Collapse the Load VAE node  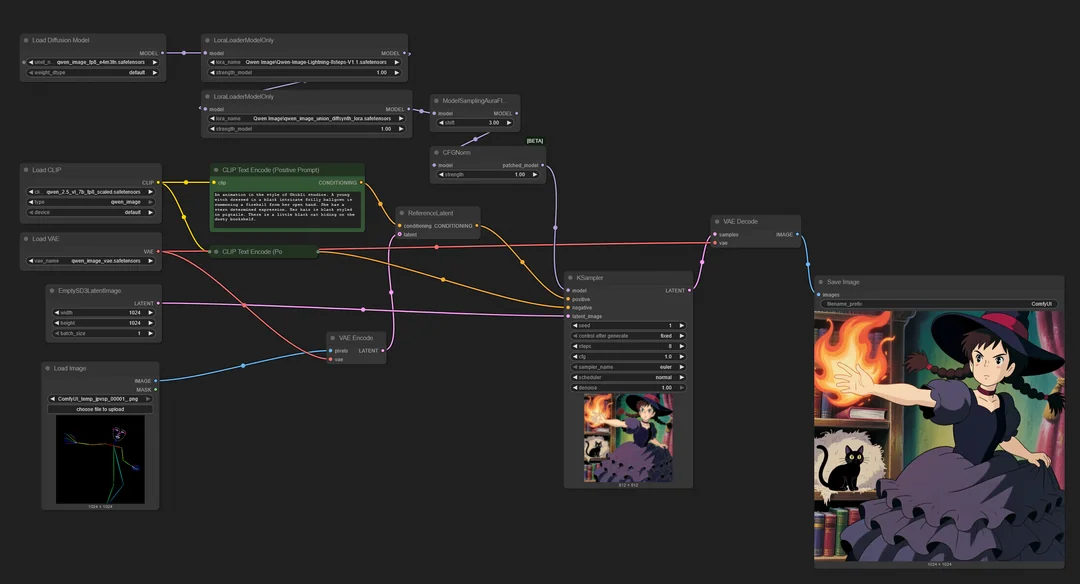(26, 238)
